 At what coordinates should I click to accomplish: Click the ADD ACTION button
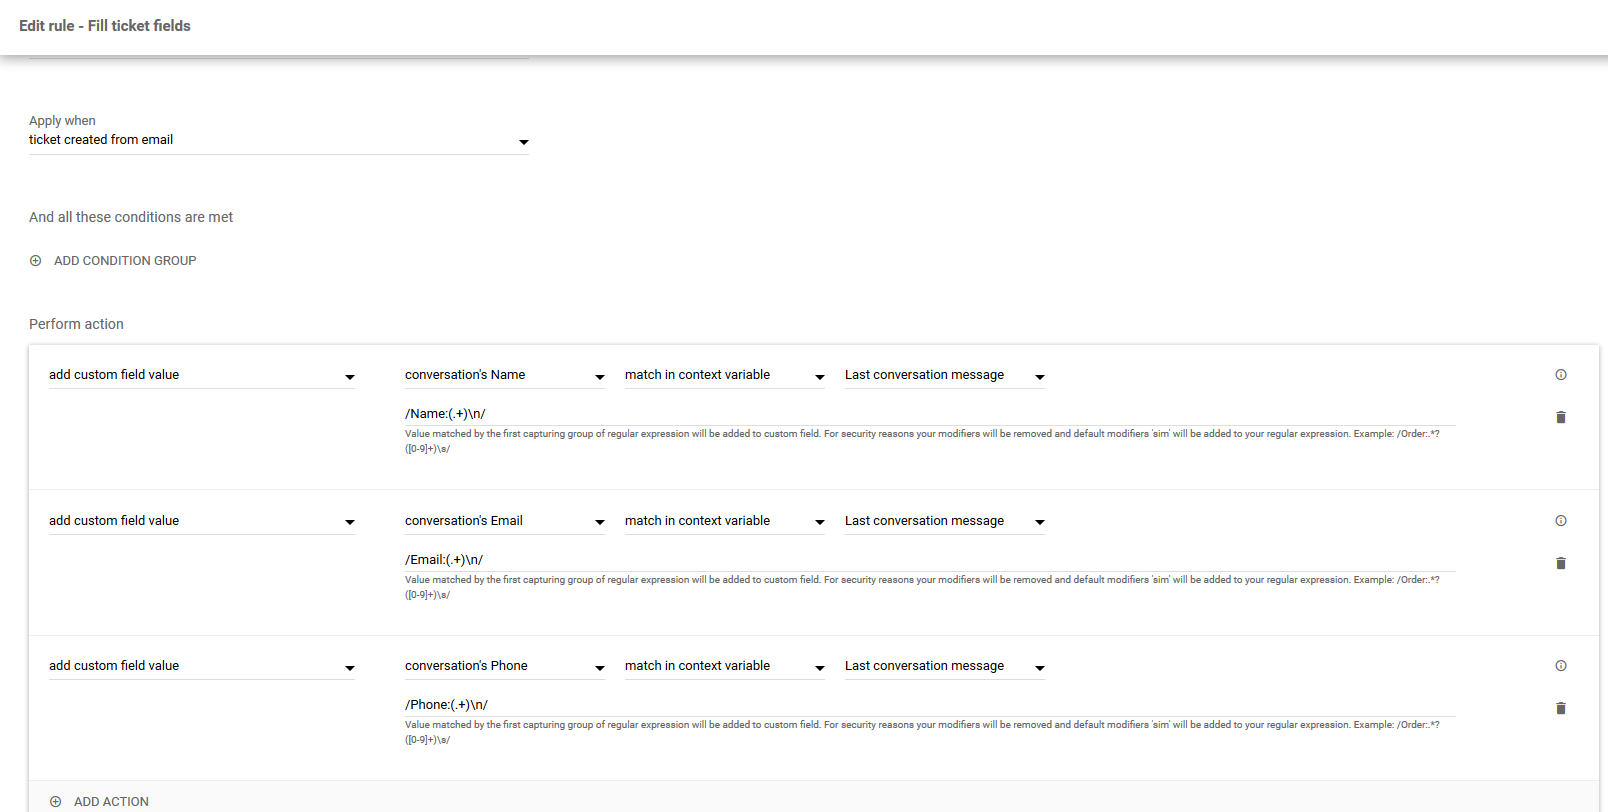111,802
